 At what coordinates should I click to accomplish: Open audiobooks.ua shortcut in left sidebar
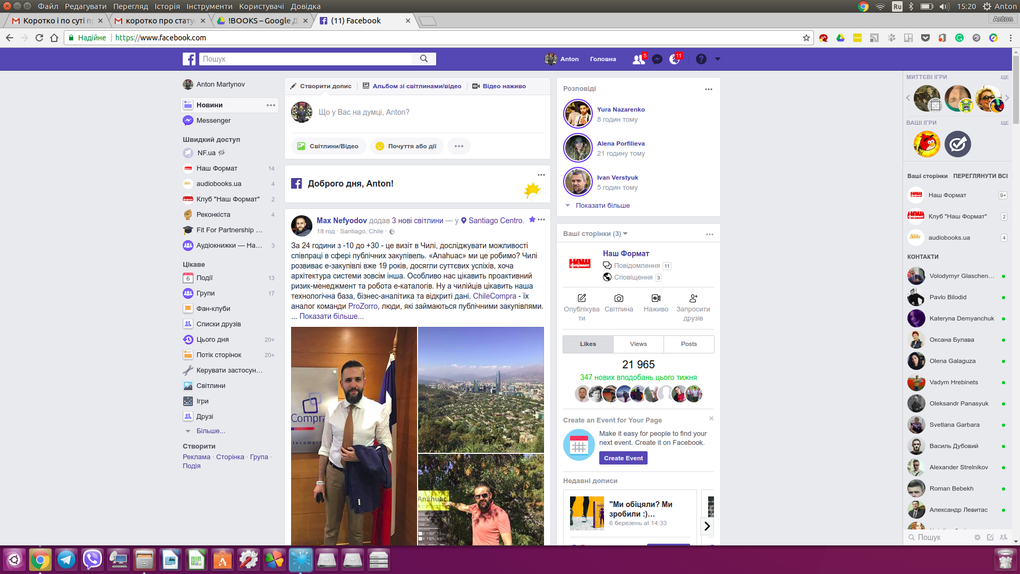click(x=219, y=184)
